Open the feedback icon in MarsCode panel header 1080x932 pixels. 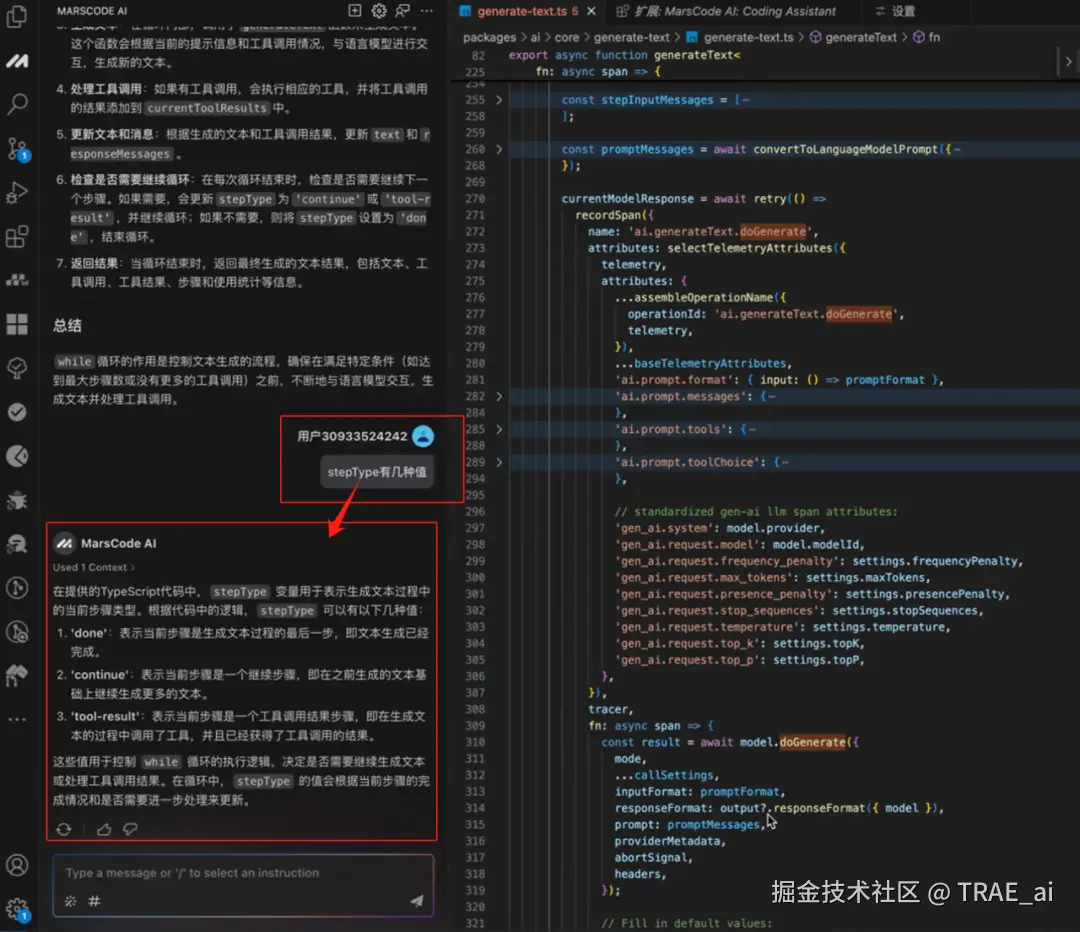(401, 10)
